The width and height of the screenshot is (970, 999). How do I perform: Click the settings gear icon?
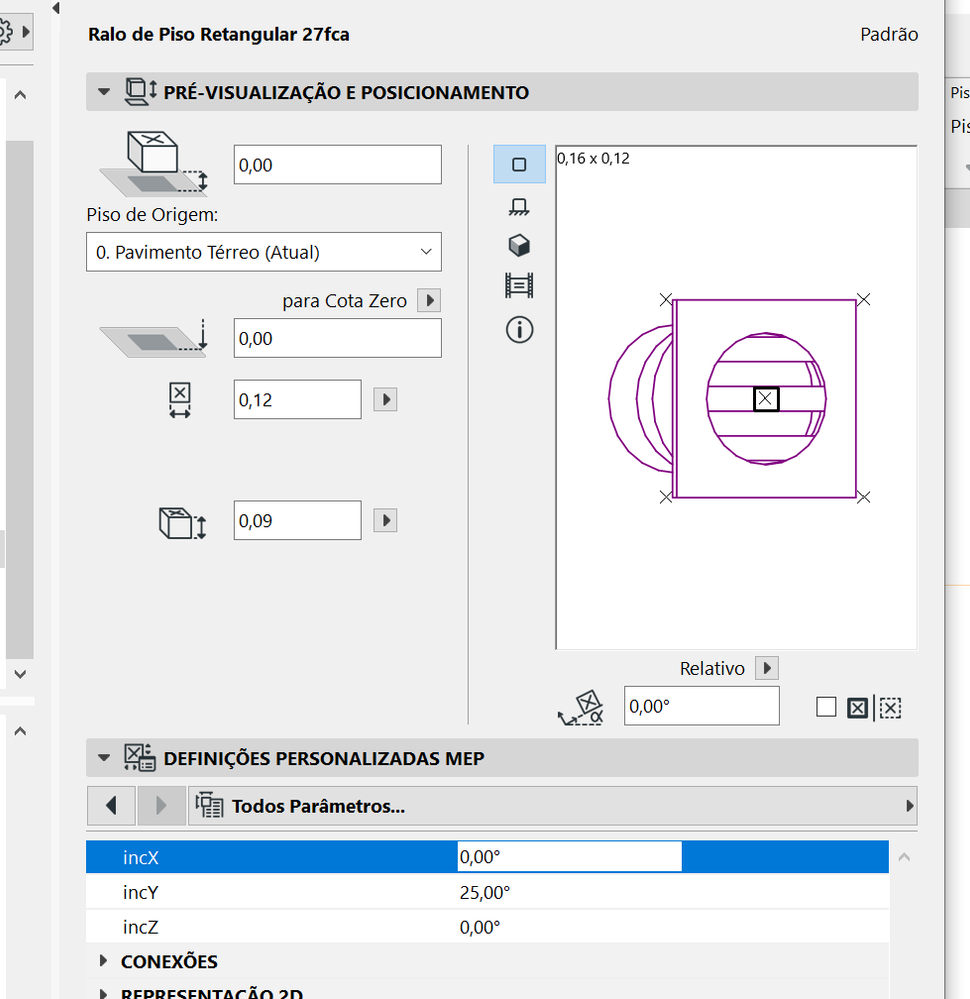coord(5,31)
